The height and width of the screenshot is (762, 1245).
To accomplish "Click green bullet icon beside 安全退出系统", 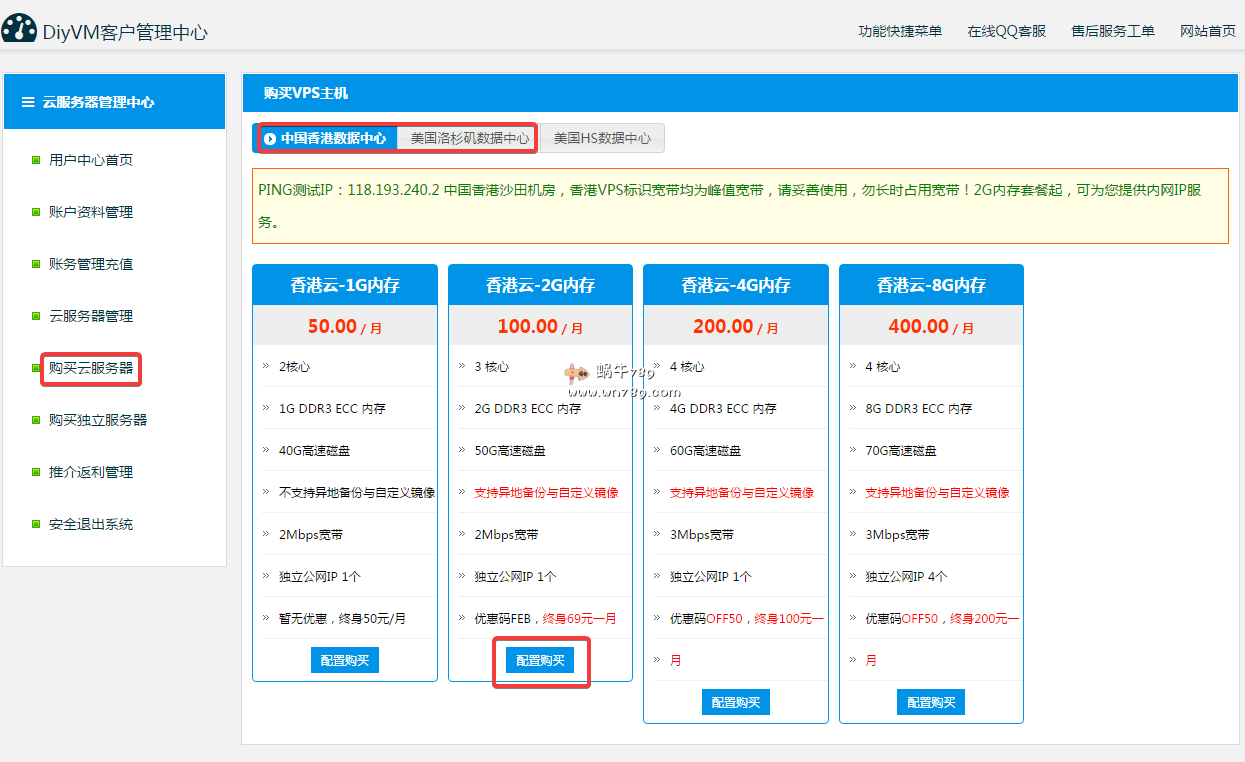I will click(36, 524).
